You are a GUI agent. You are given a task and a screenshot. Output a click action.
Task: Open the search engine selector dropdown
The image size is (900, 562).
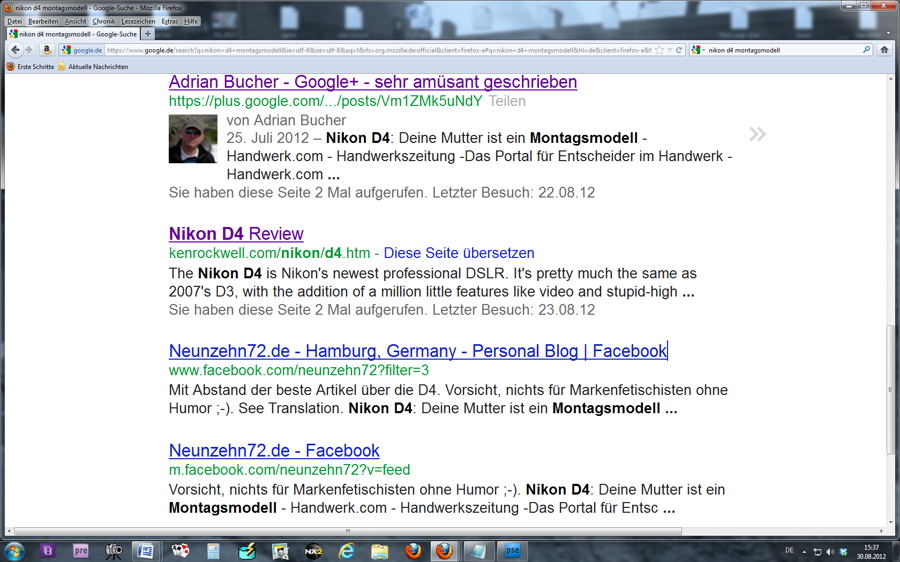pyautogui.click(x=698, y=50)
